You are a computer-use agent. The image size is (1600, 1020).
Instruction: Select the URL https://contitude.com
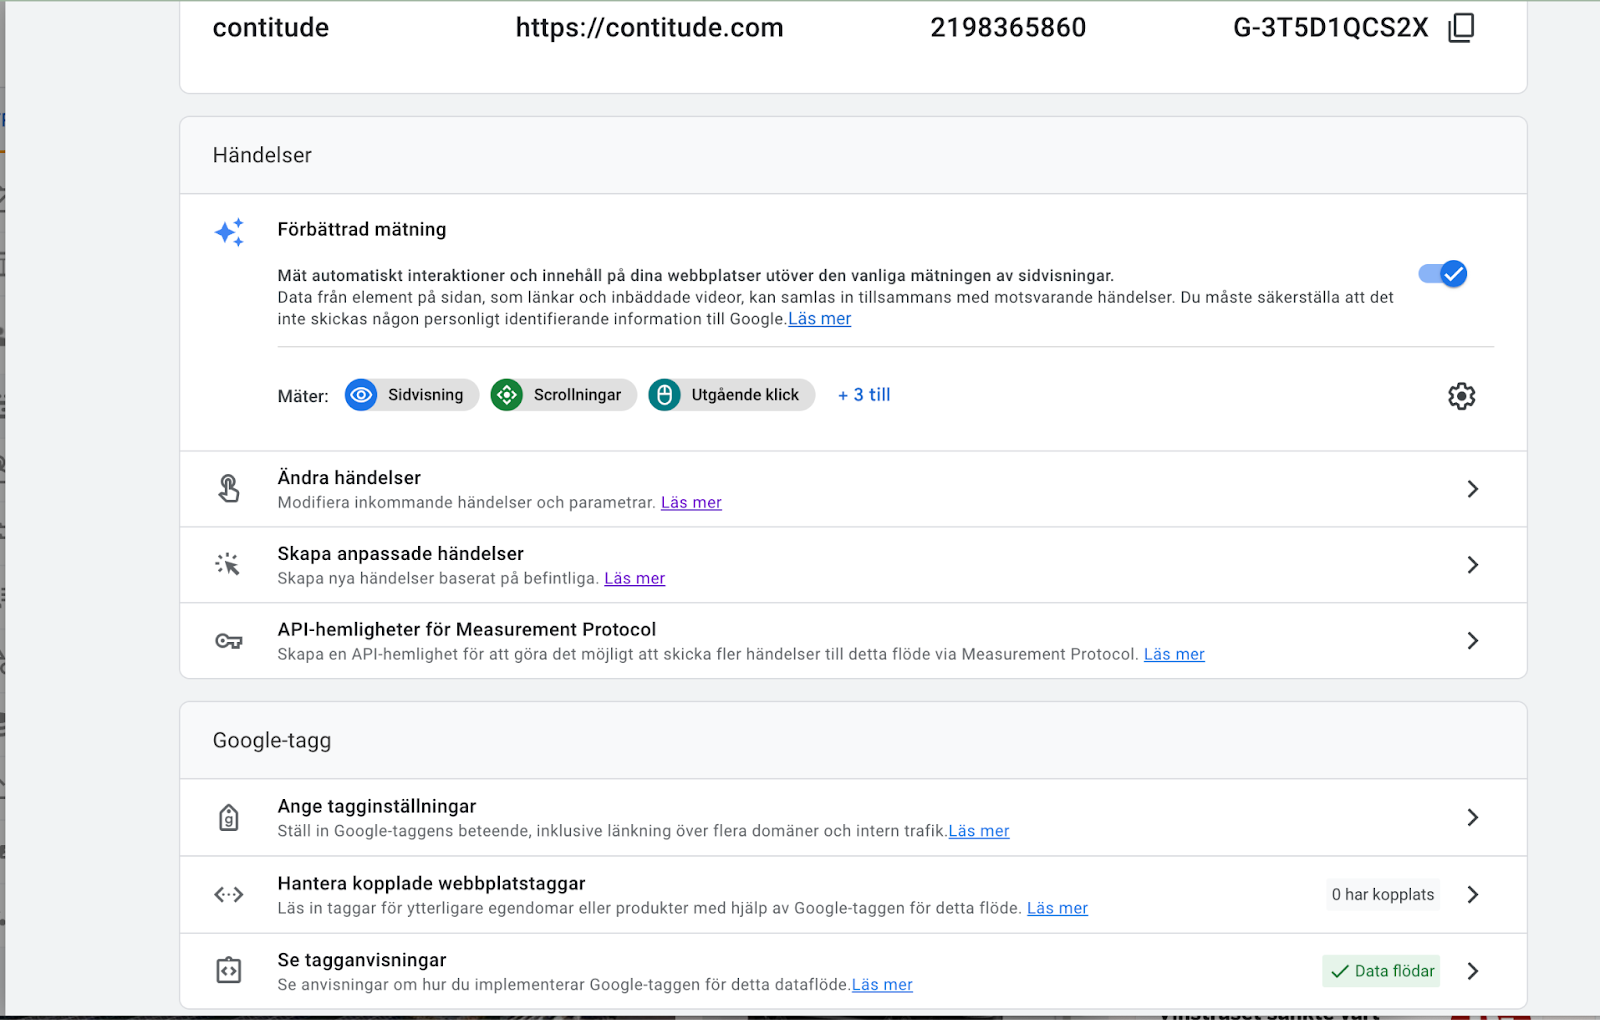point(649,28)
